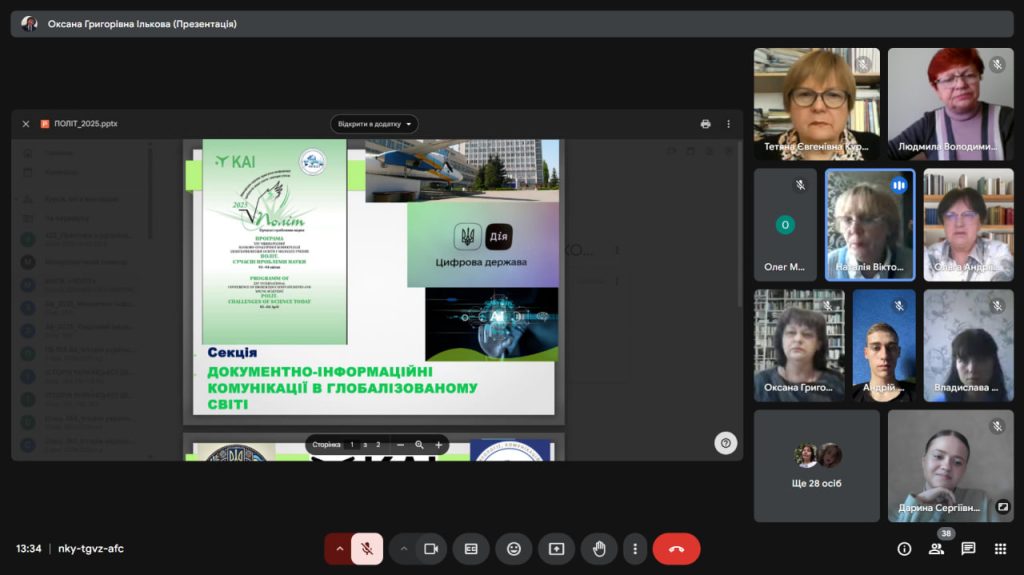Screen dimensions: 1024x575
Task: Open the activities grid icon
Action: 1000,548
